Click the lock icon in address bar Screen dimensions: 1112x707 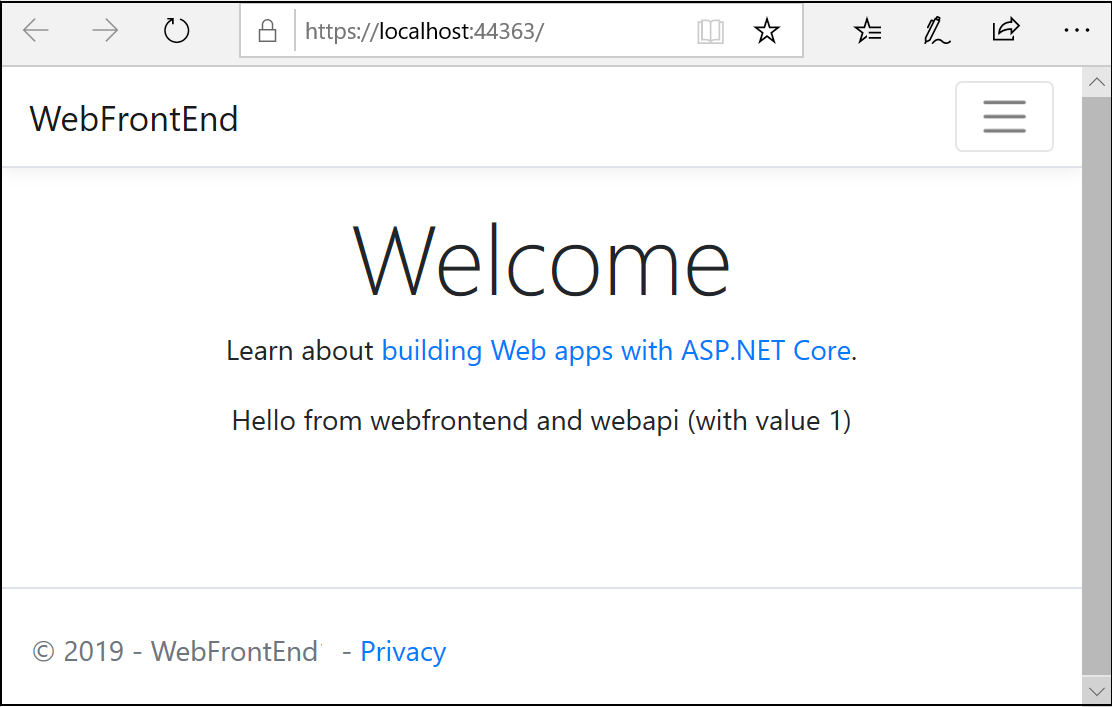point(266,31)
